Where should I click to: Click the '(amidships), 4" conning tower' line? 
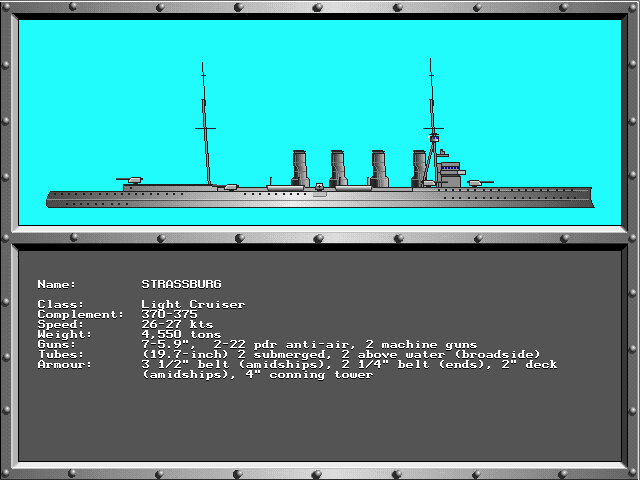click(258, 375)
